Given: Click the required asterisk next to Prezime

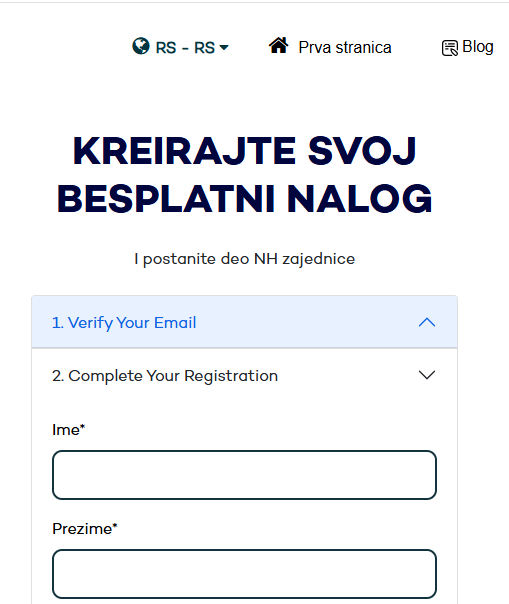Looking at the screenshot, I should (x=115, y=525).
